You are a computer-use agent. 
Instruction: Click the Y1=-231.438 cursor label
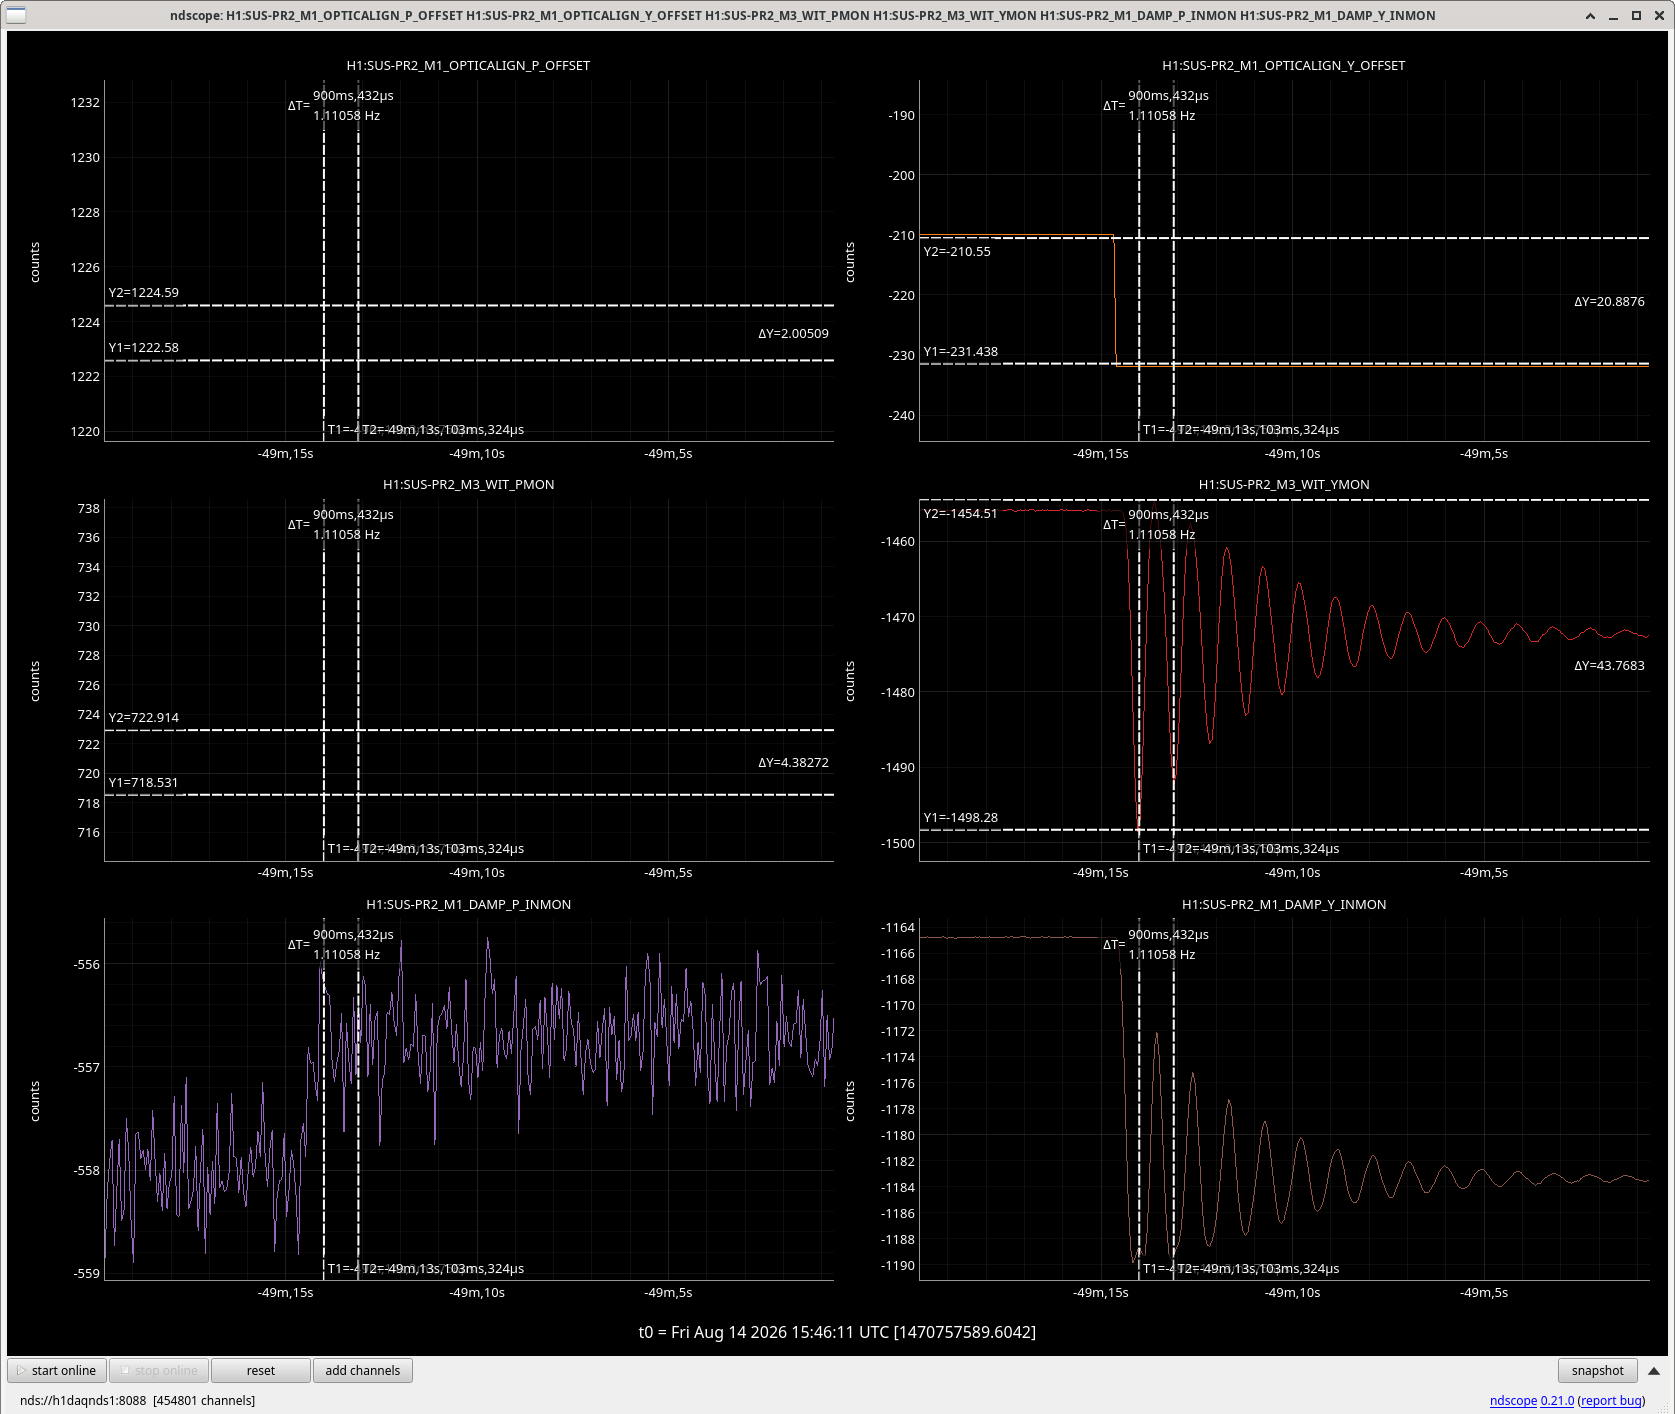(x=960, y=352)
